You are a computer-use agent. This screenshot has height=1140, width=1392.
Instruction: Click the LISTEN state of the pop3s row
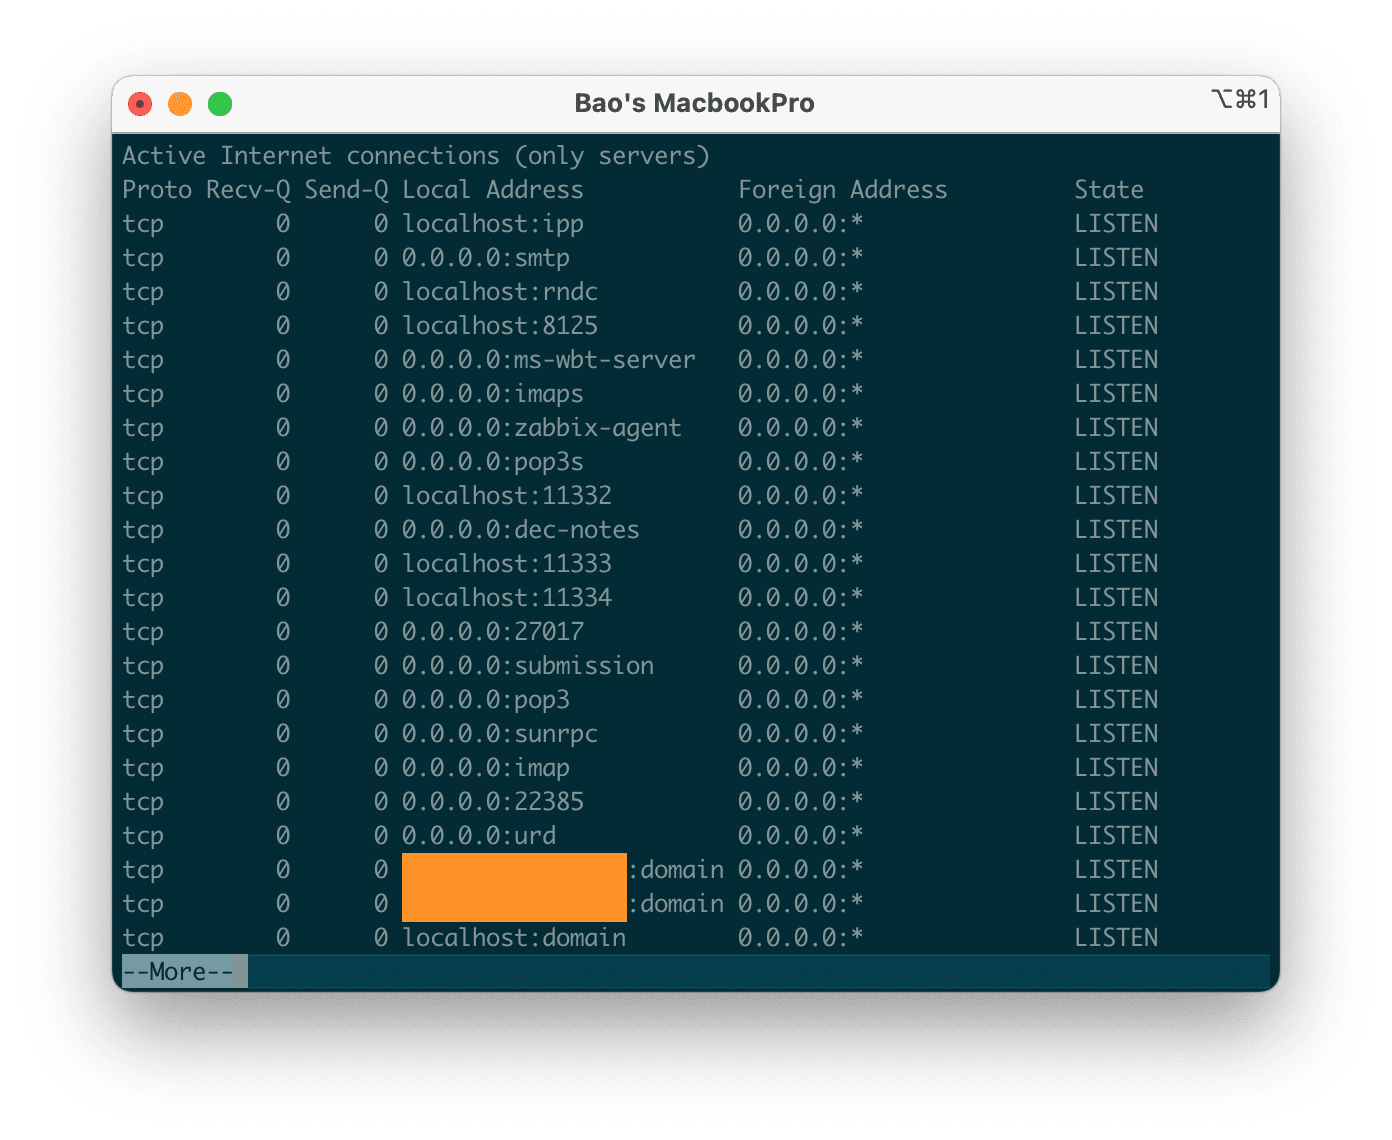click(1116, 461)
